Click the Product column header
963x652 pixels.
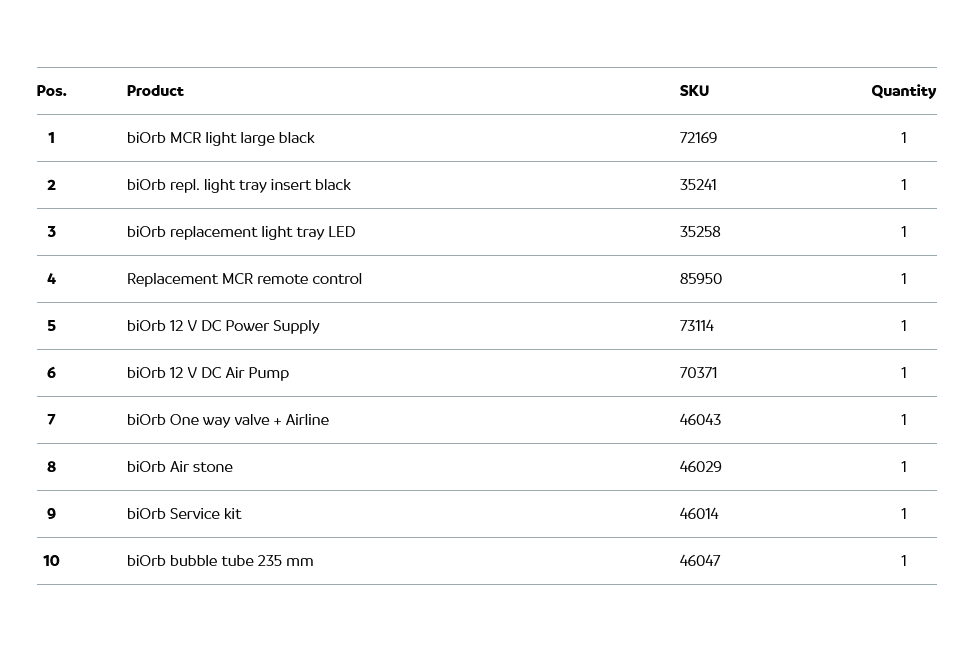[x=155, y=91]
